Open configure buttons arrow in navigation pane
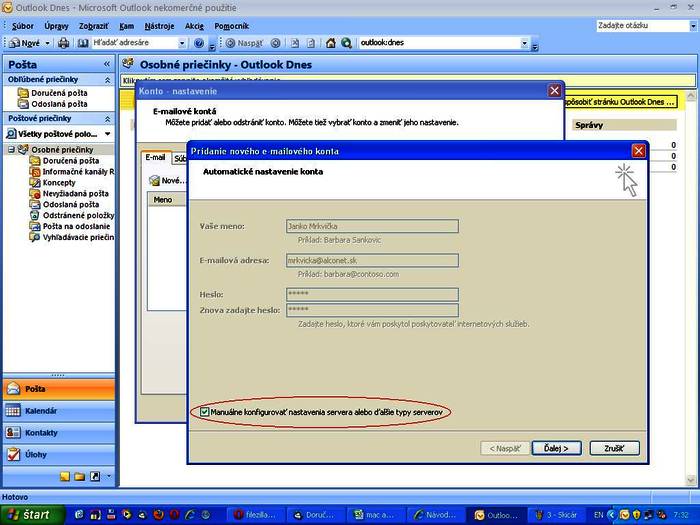This screenshot has width=700, height=525. click(x=109, y=476)
